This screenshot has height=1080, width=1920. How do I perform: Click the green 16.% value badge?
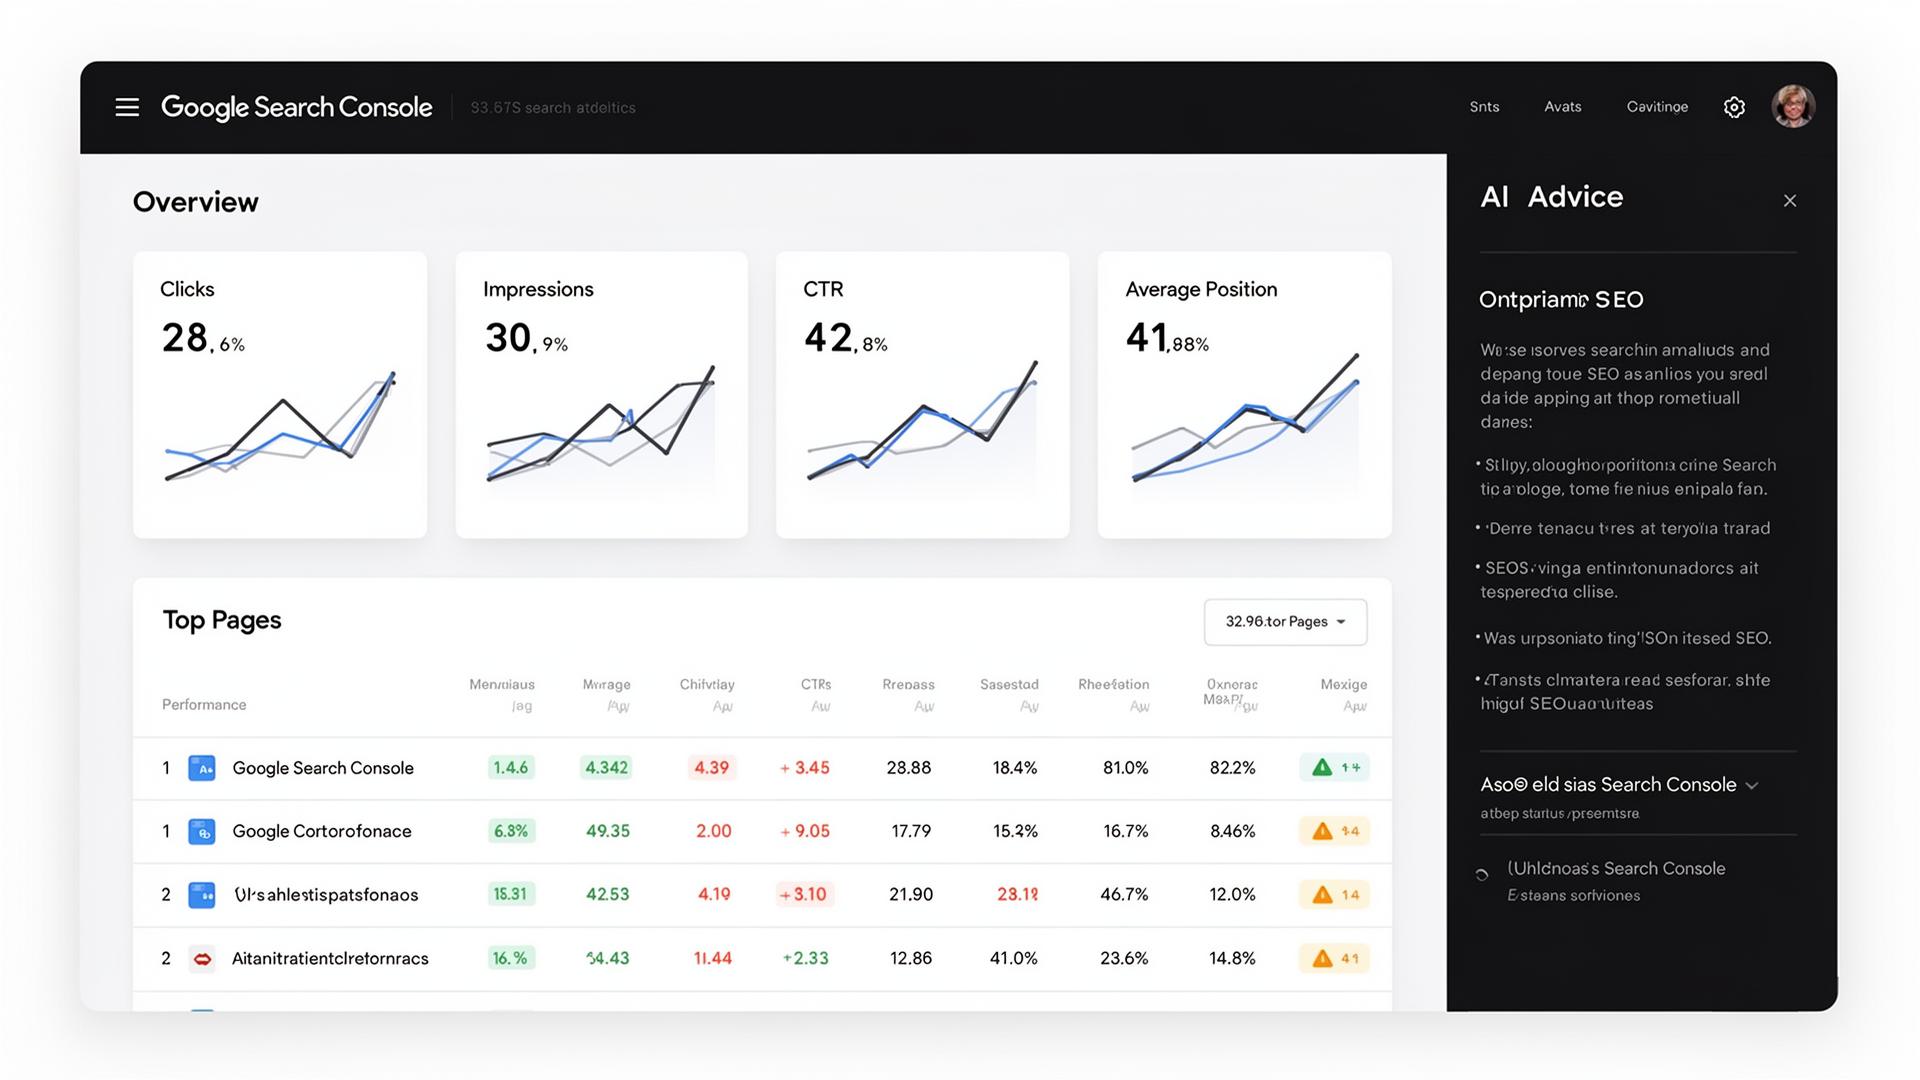(510, 958)
